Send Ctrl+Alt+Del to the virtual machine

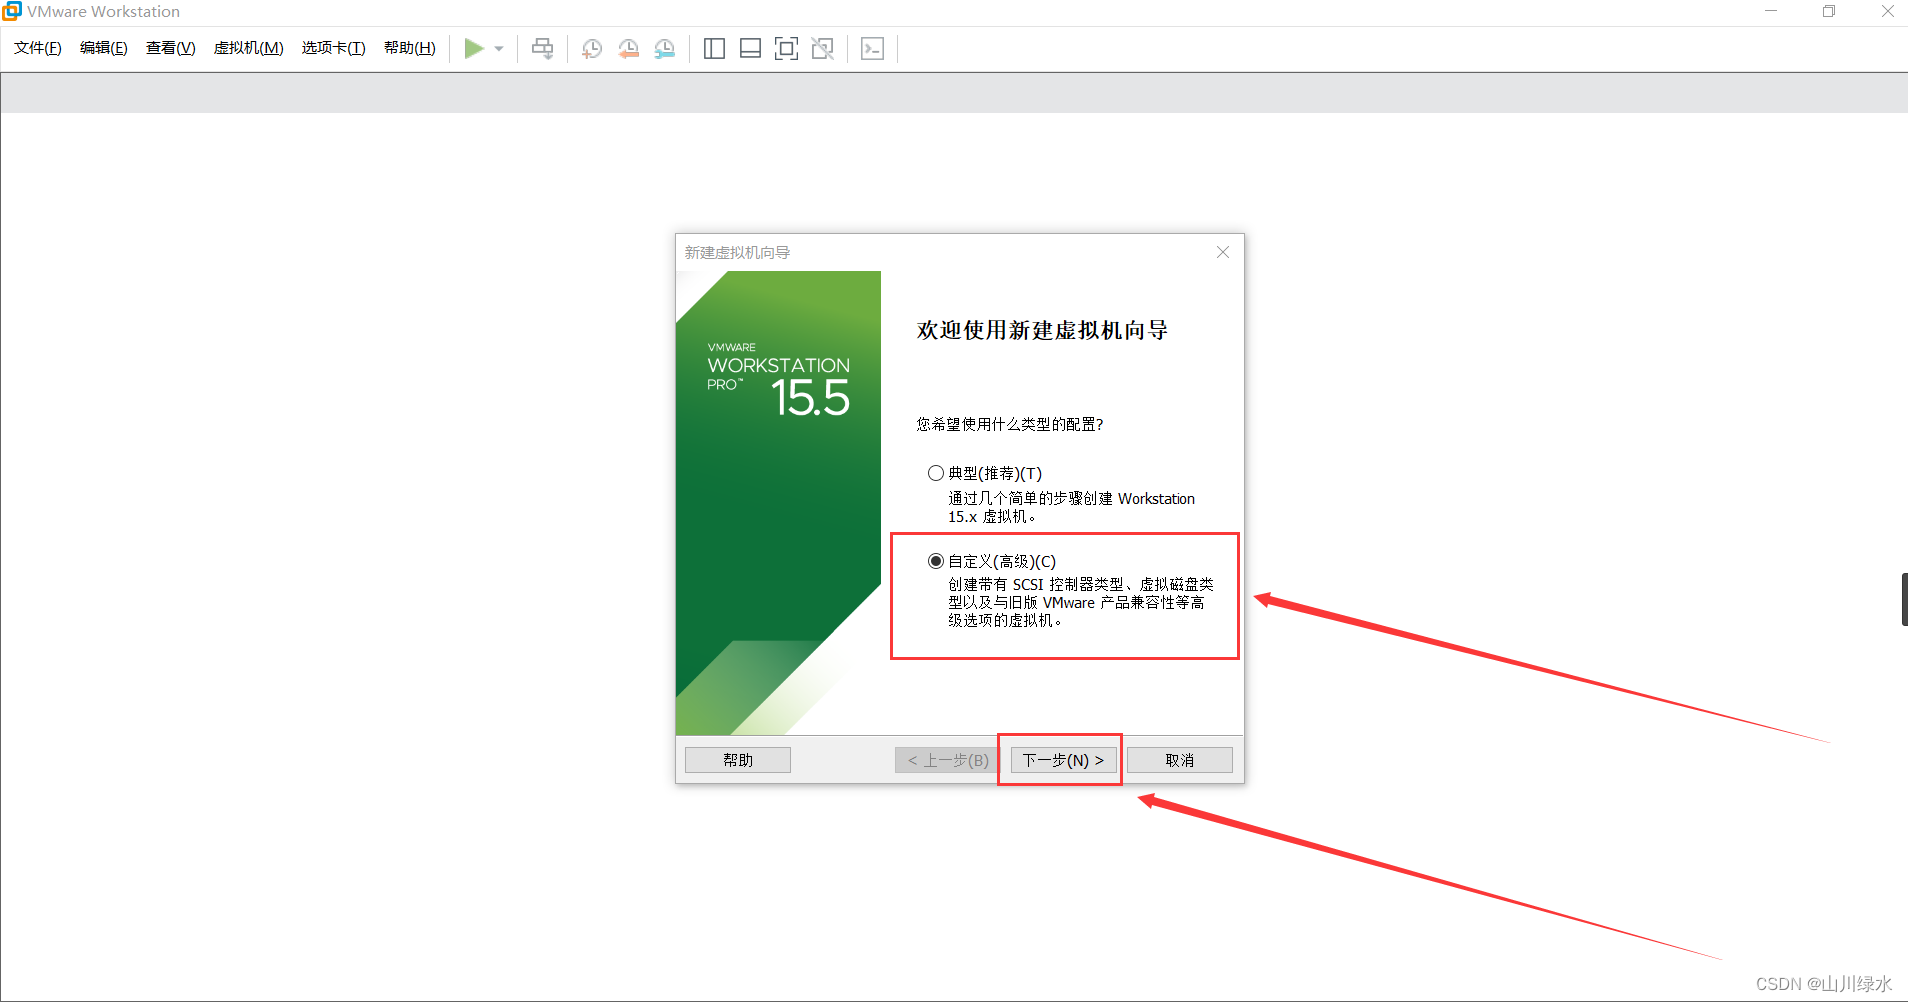coord(541,48)
